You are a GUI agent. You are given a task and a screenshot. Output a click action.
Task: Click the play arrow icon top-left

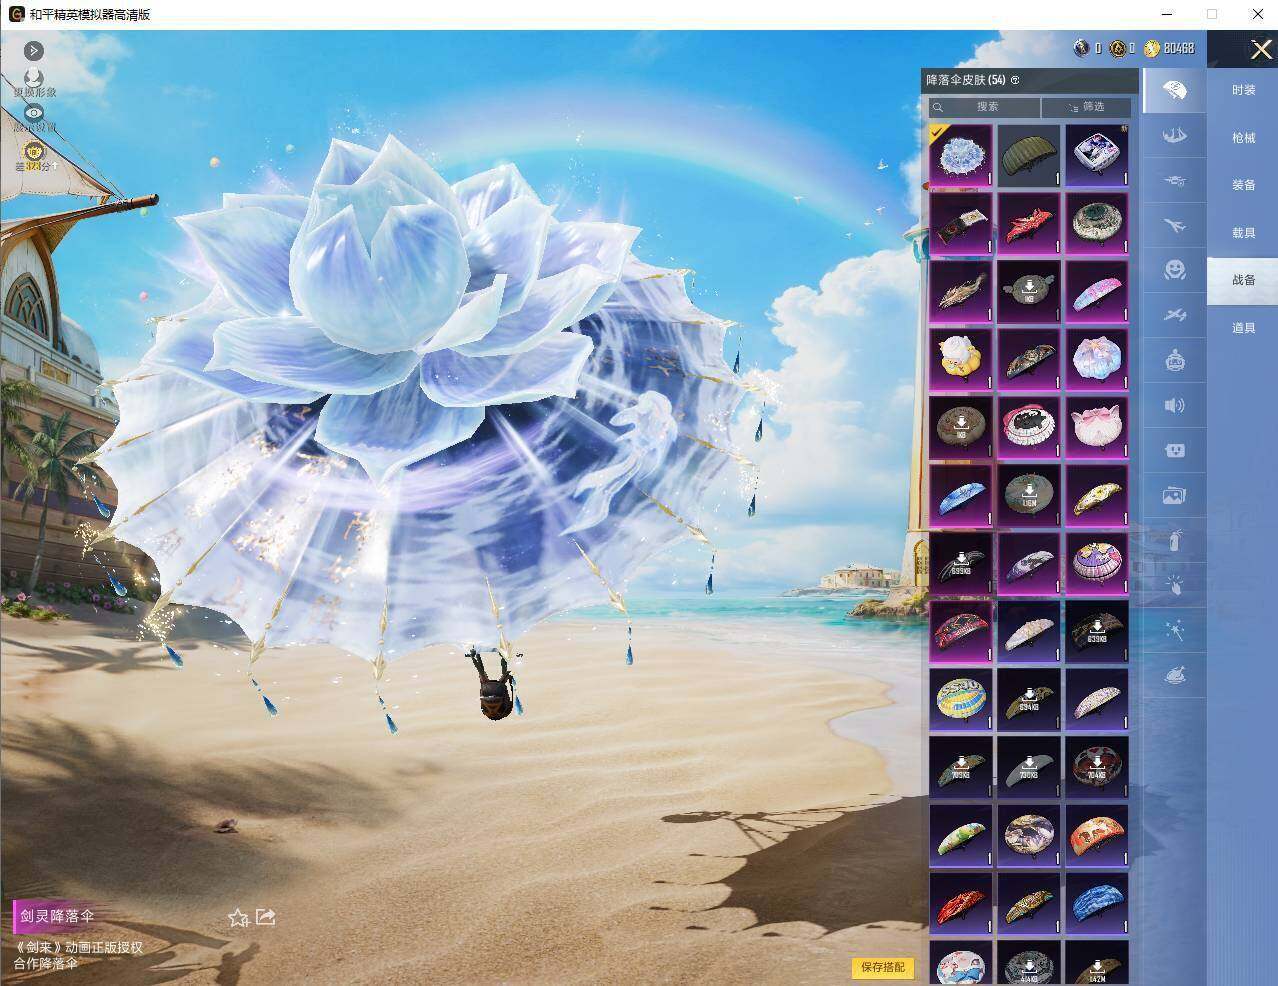coord(33,50)
